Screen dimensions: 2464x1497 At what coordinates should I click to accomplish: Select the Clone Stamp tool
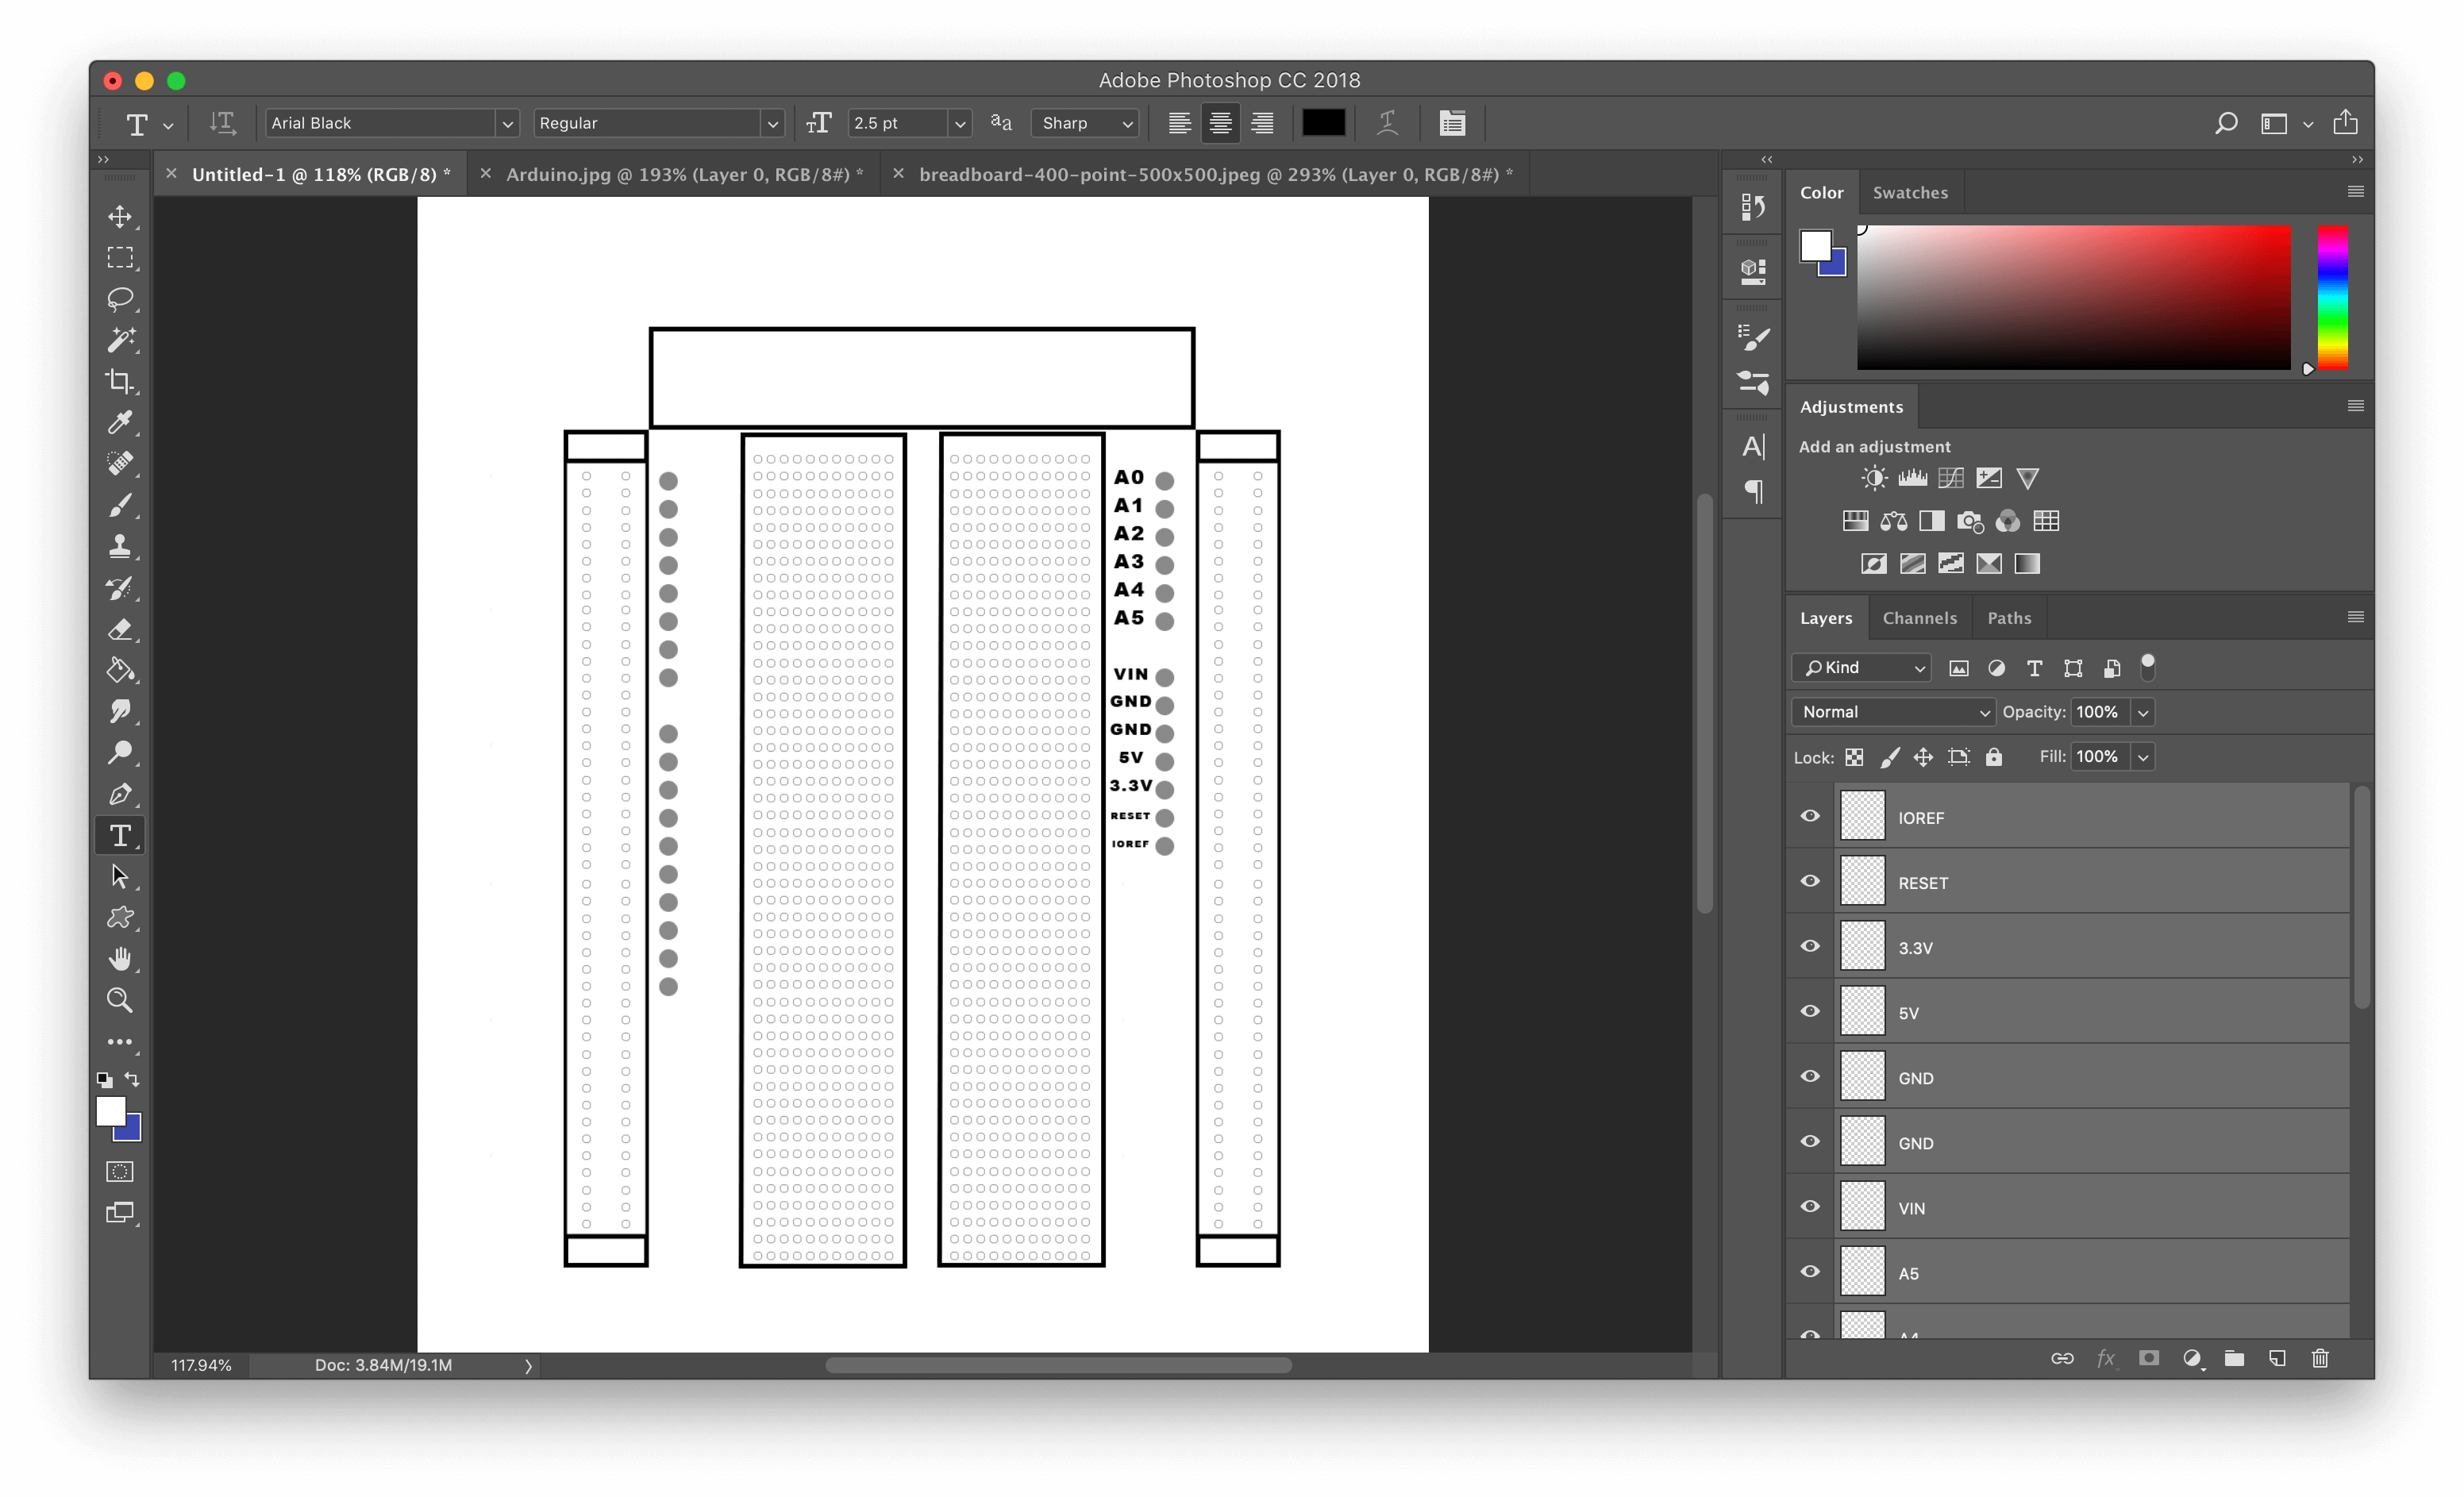click(120, 546)
